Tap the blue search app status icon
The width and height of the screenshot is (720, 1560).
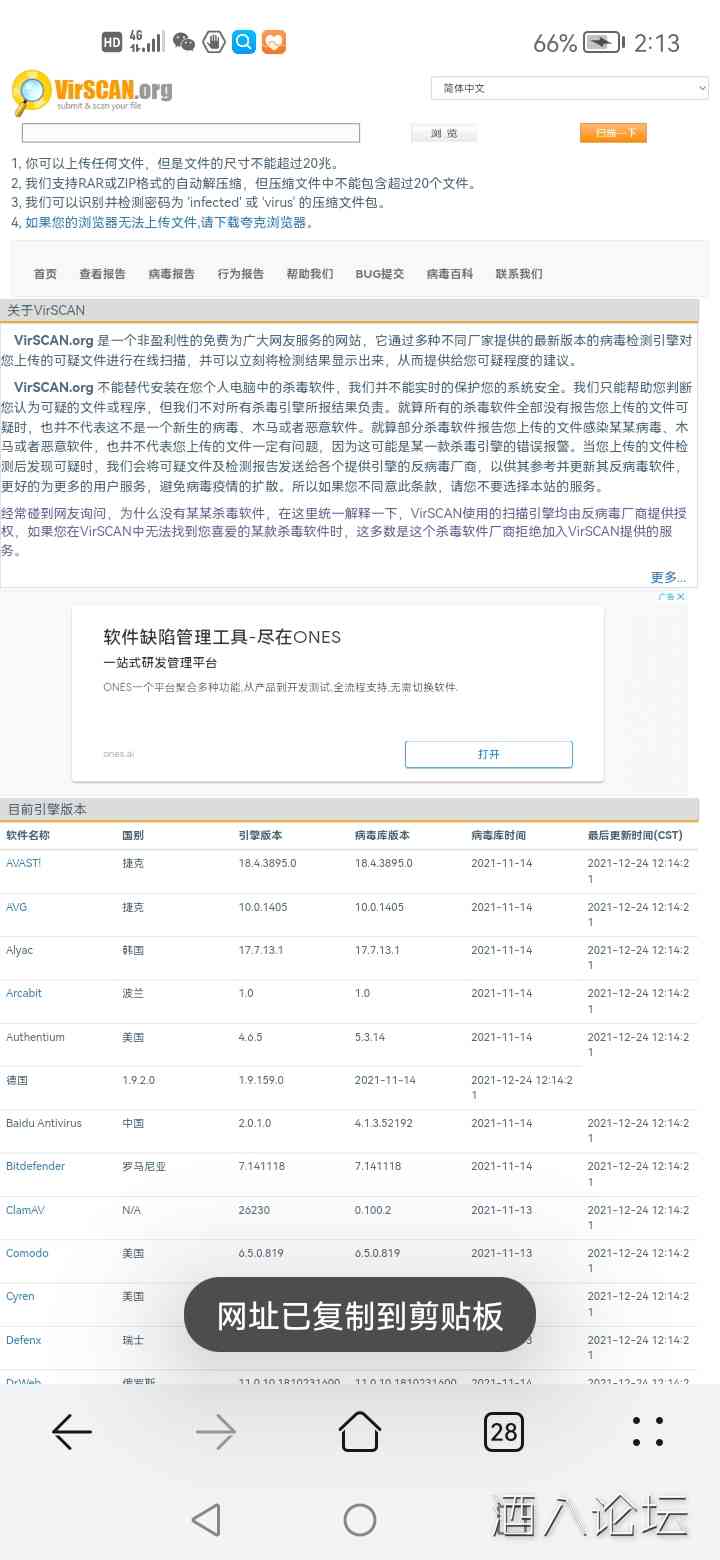[x=243, y=42]
